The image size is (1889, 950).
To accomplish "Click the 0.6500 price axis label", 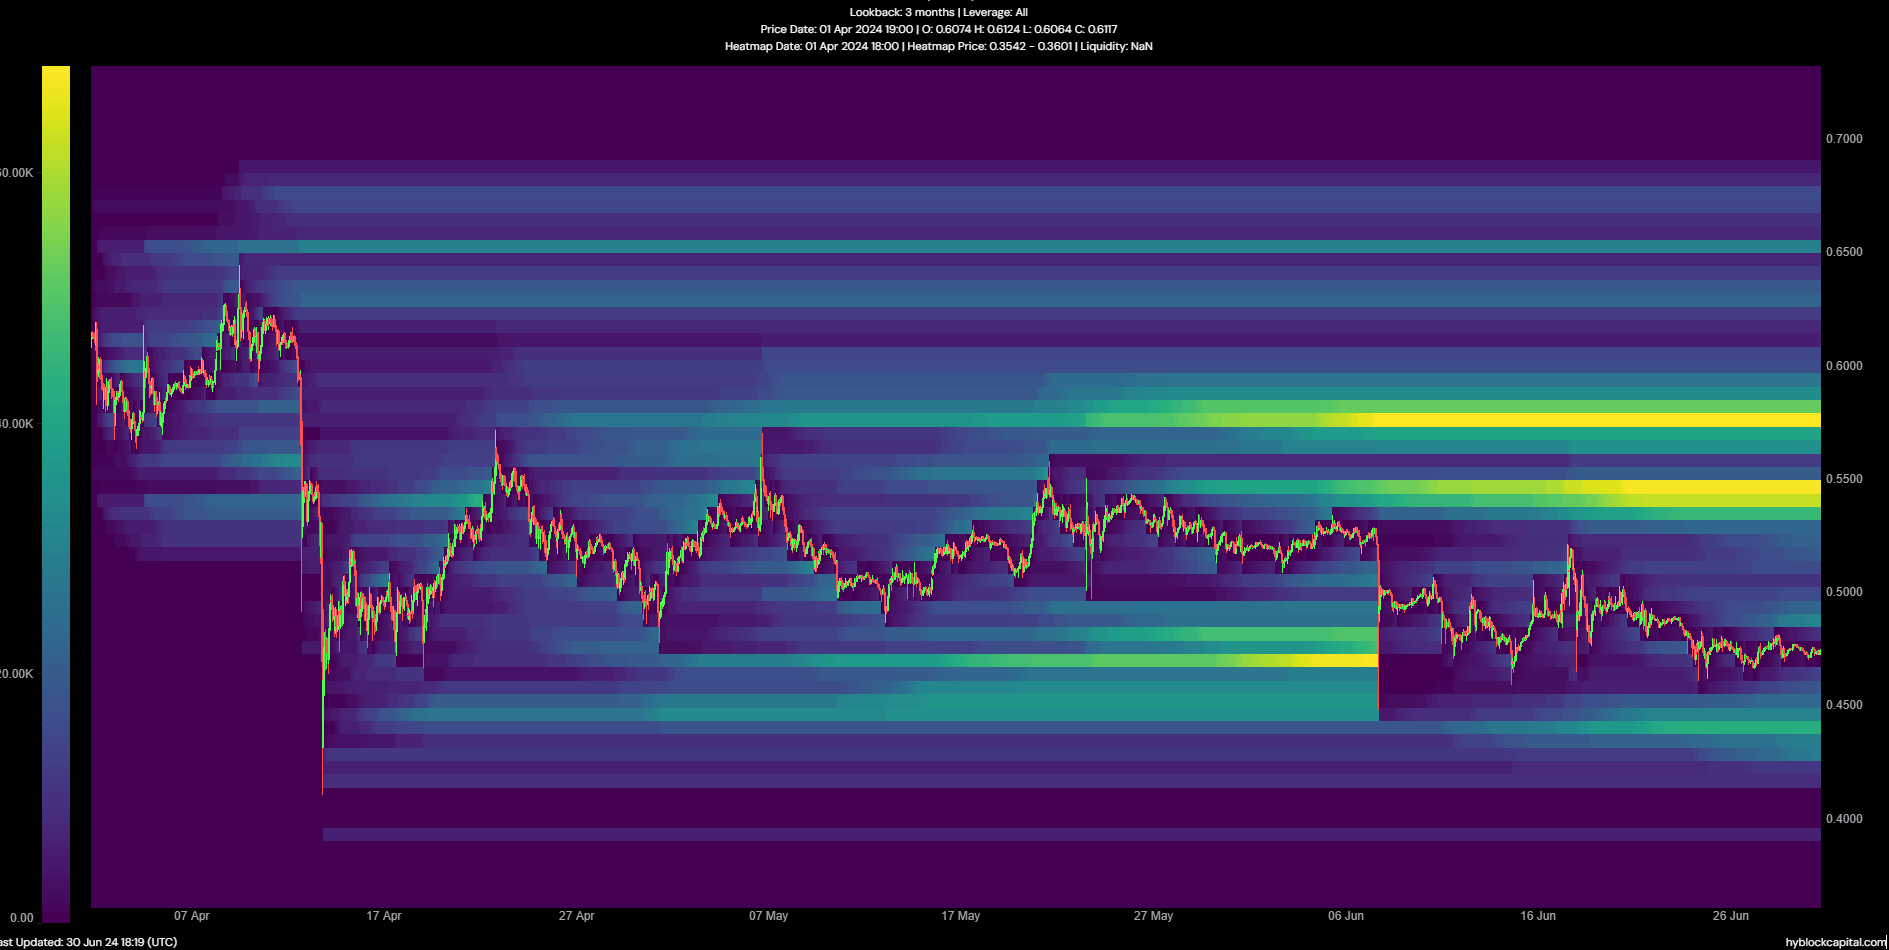I will [x=1844, y=252].
